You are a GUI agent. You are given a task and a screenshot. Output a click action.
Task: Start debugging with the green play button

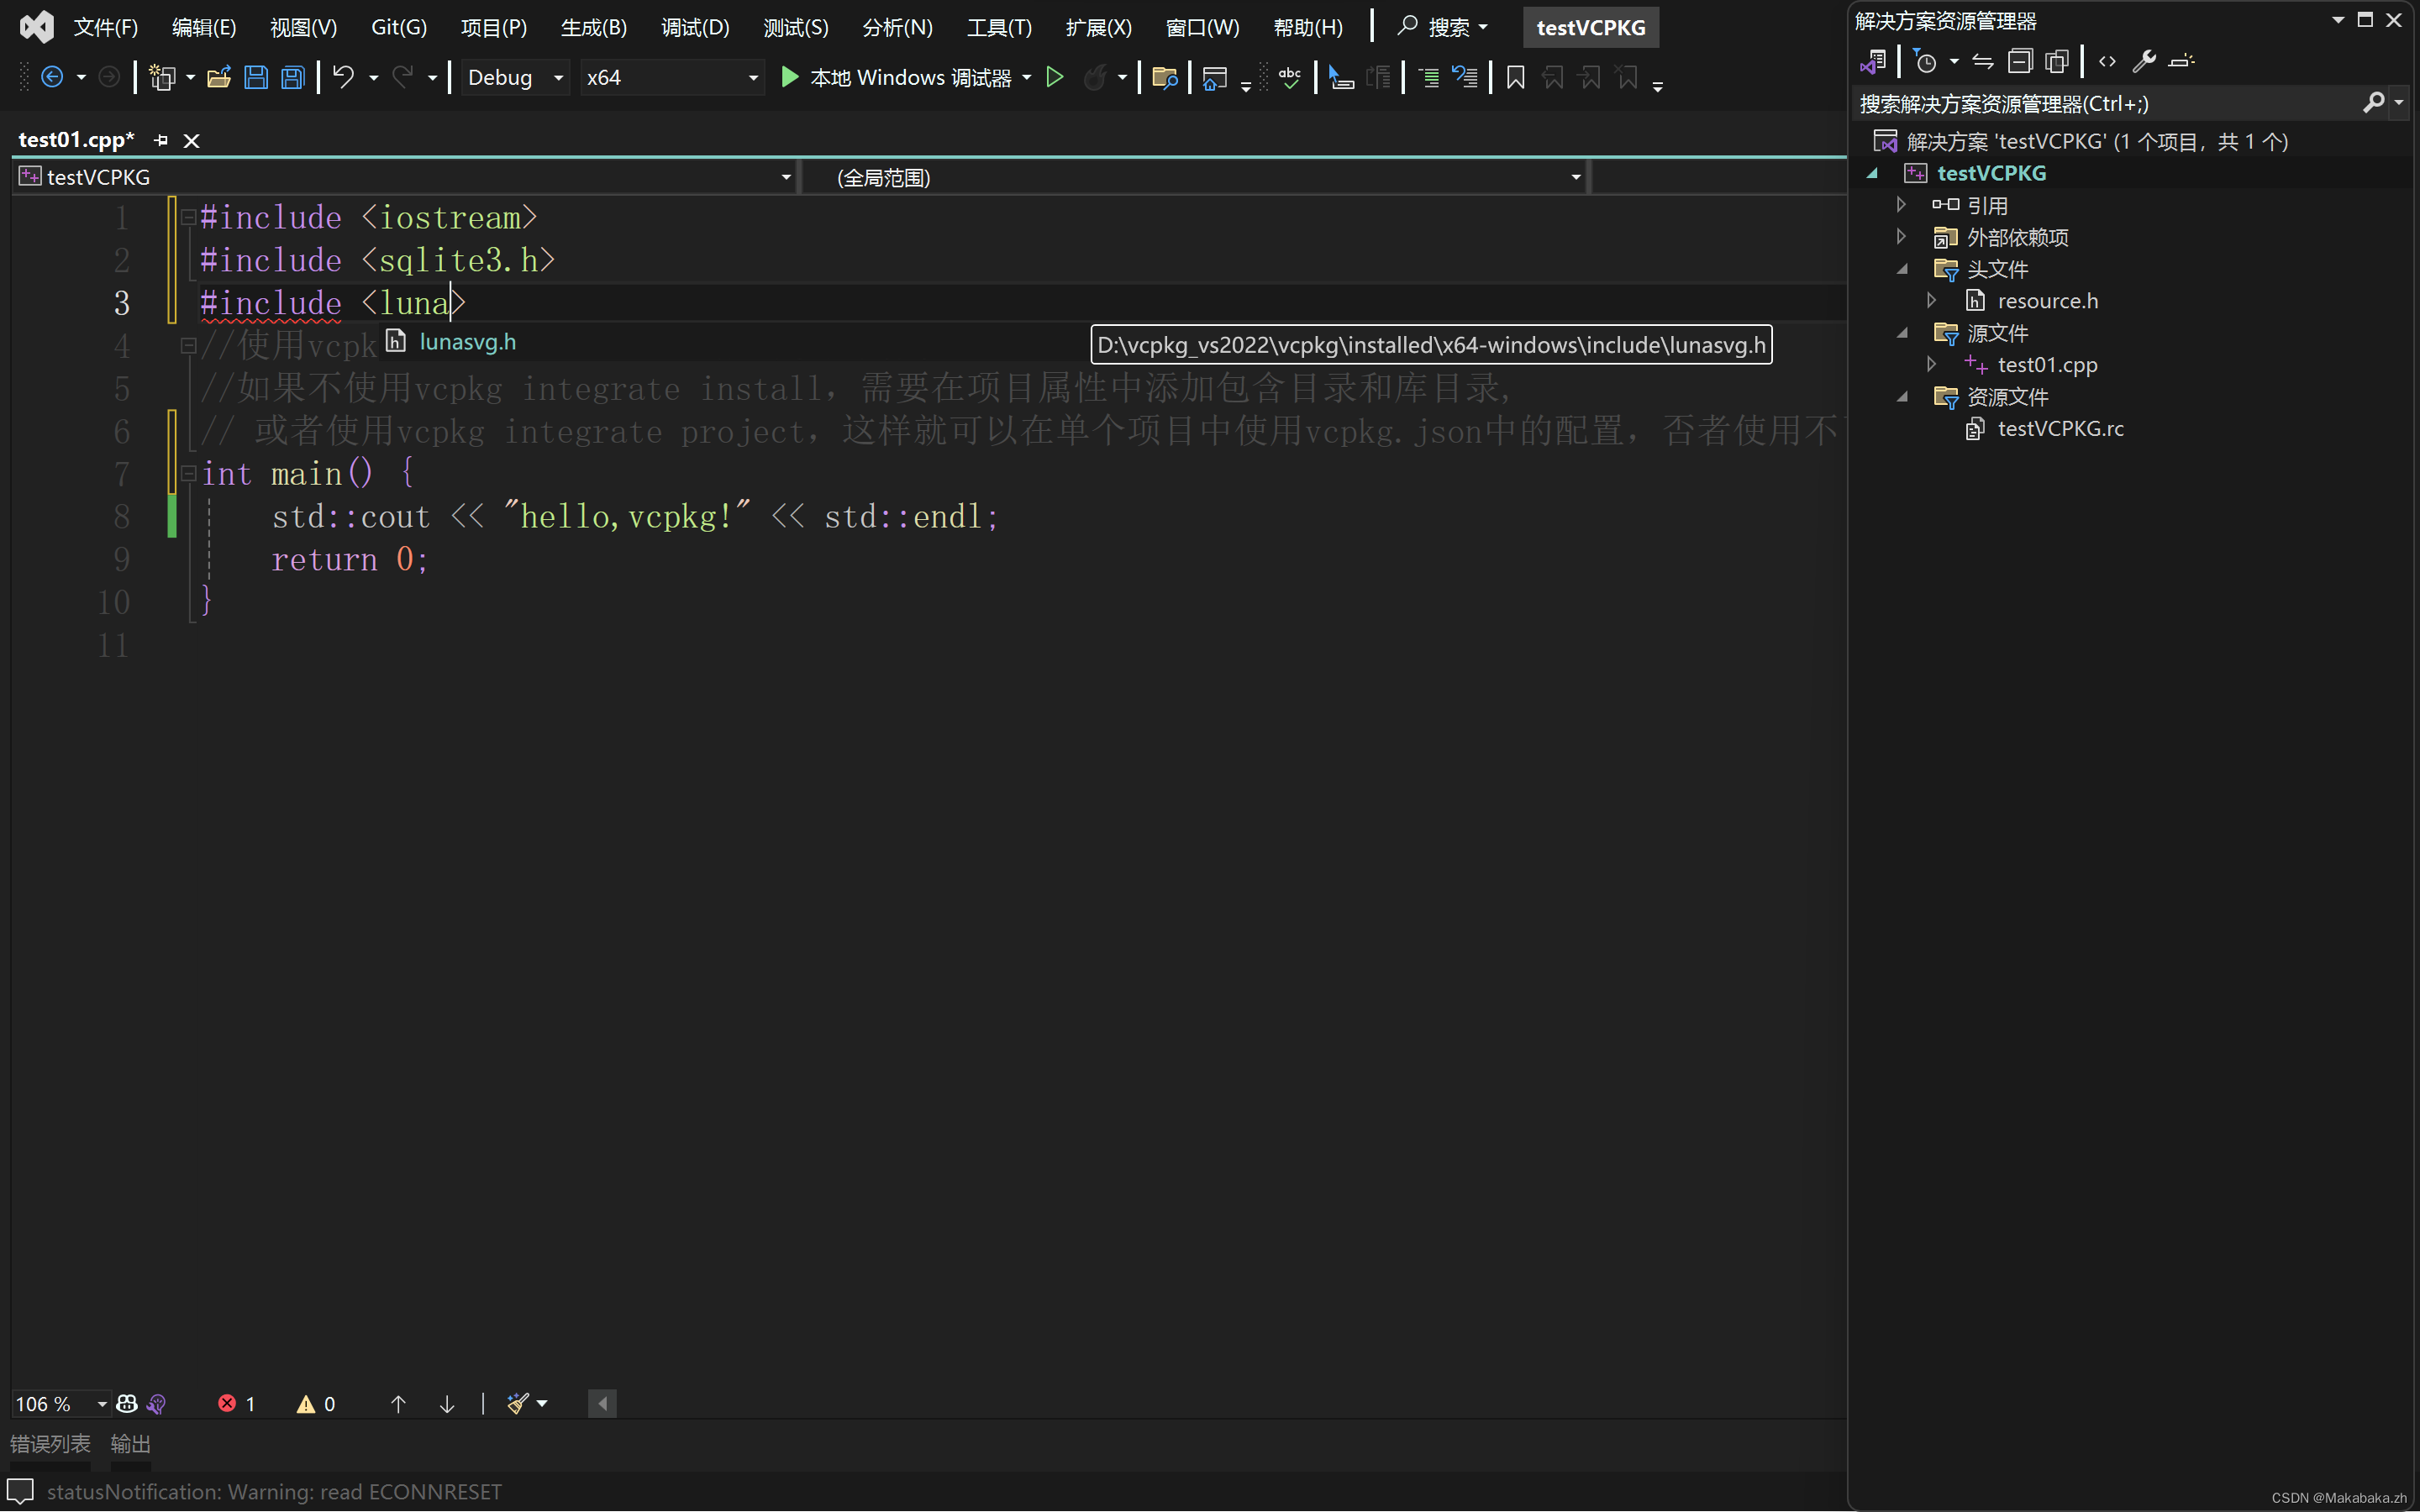click(789, 77)
